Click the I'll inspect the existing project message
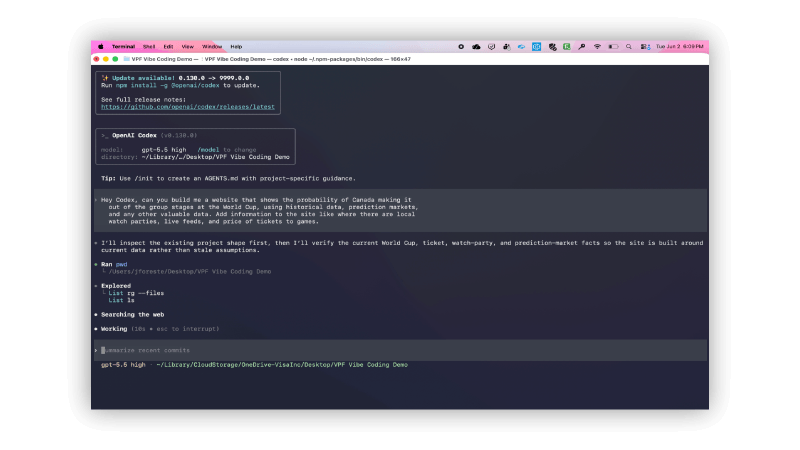 tap(402, 246)
